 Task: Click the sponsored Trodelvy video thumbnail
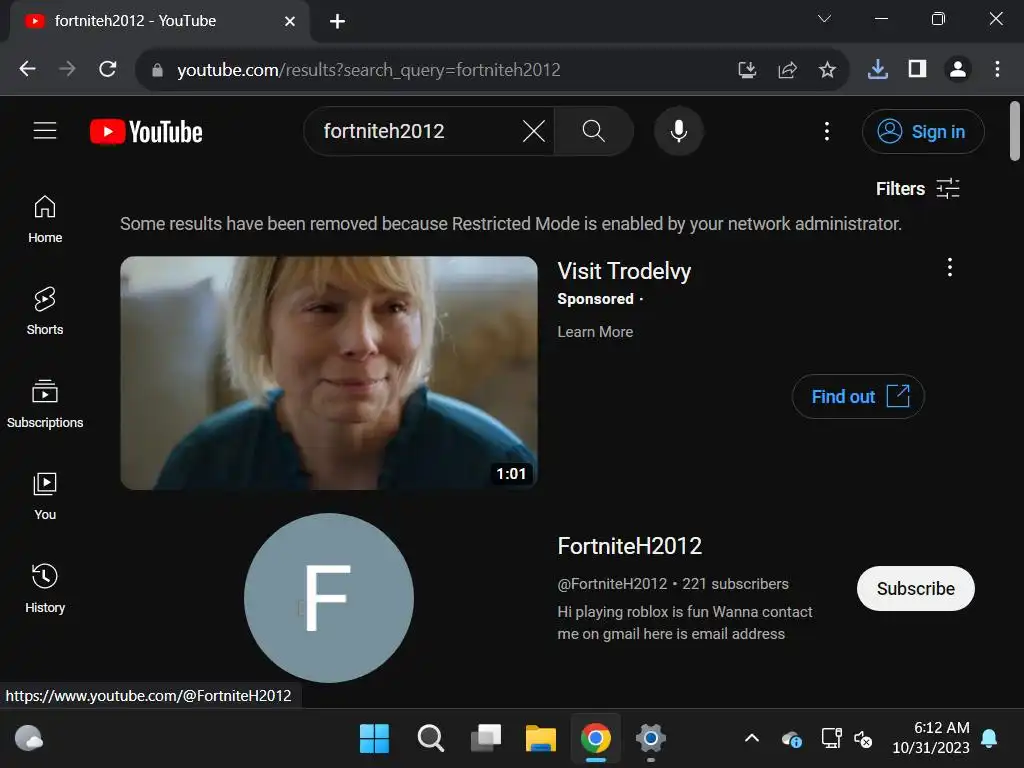coord(329,373)
